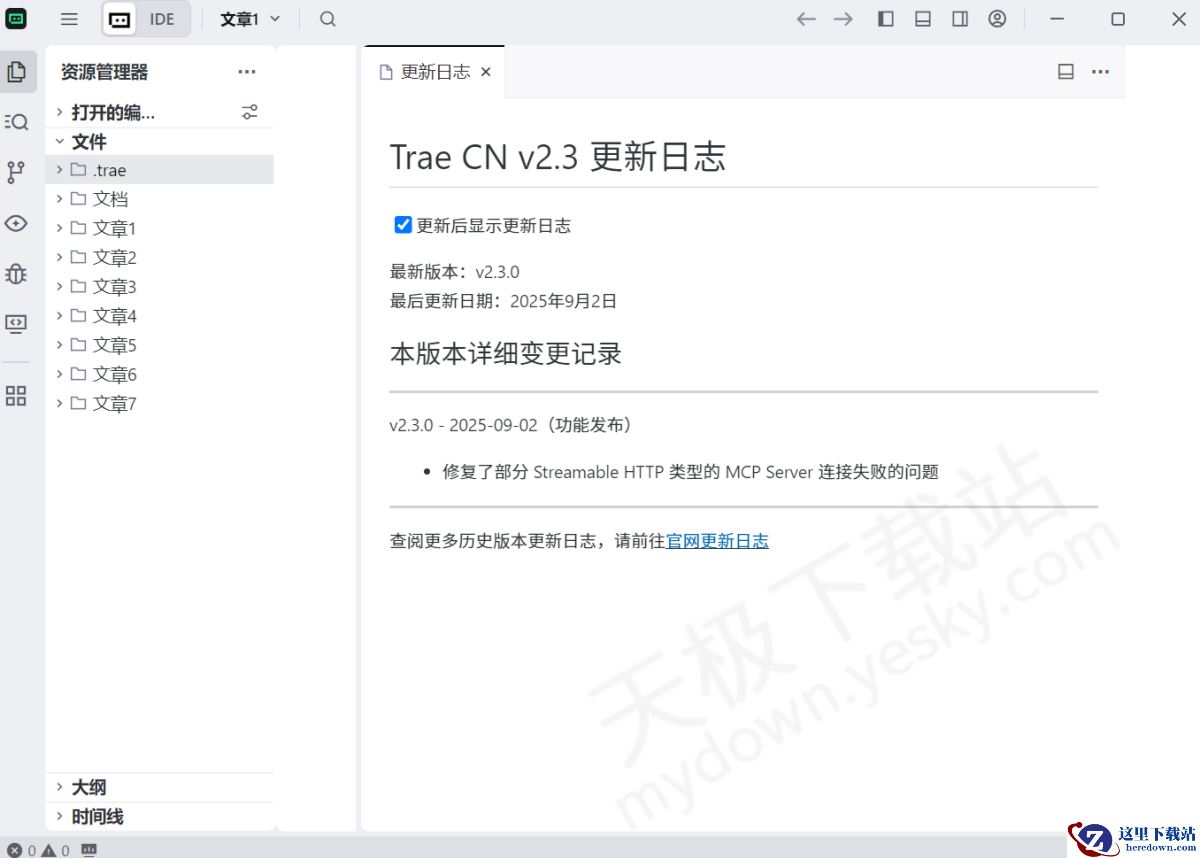Image resolution: width=1200 pixels, height=858 pixels.
Task: Open the 文章1 workspace dropdown
Action: [249, 18]
